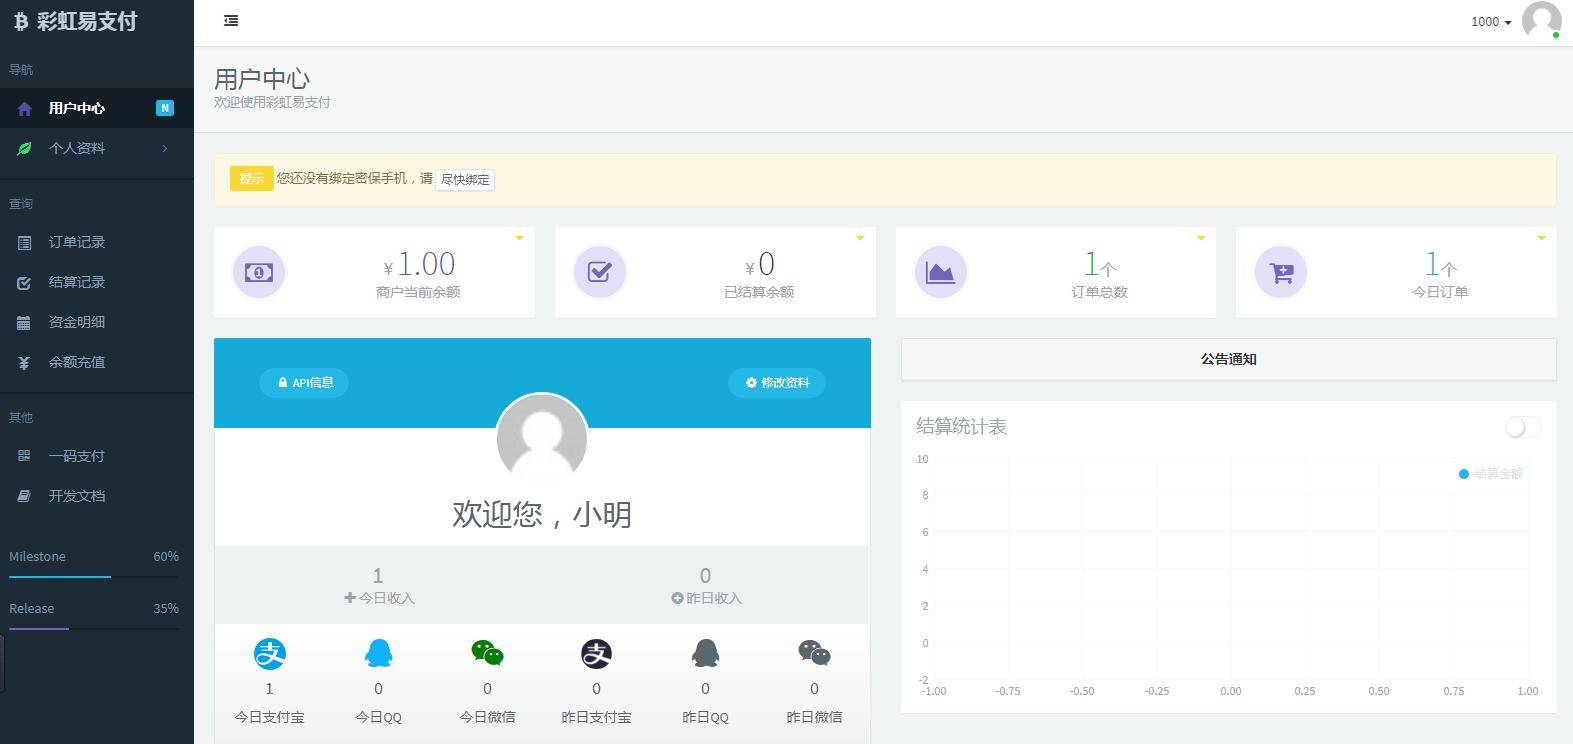
Task: Click the N badge on 用户中心
Action: click(165, 108)
